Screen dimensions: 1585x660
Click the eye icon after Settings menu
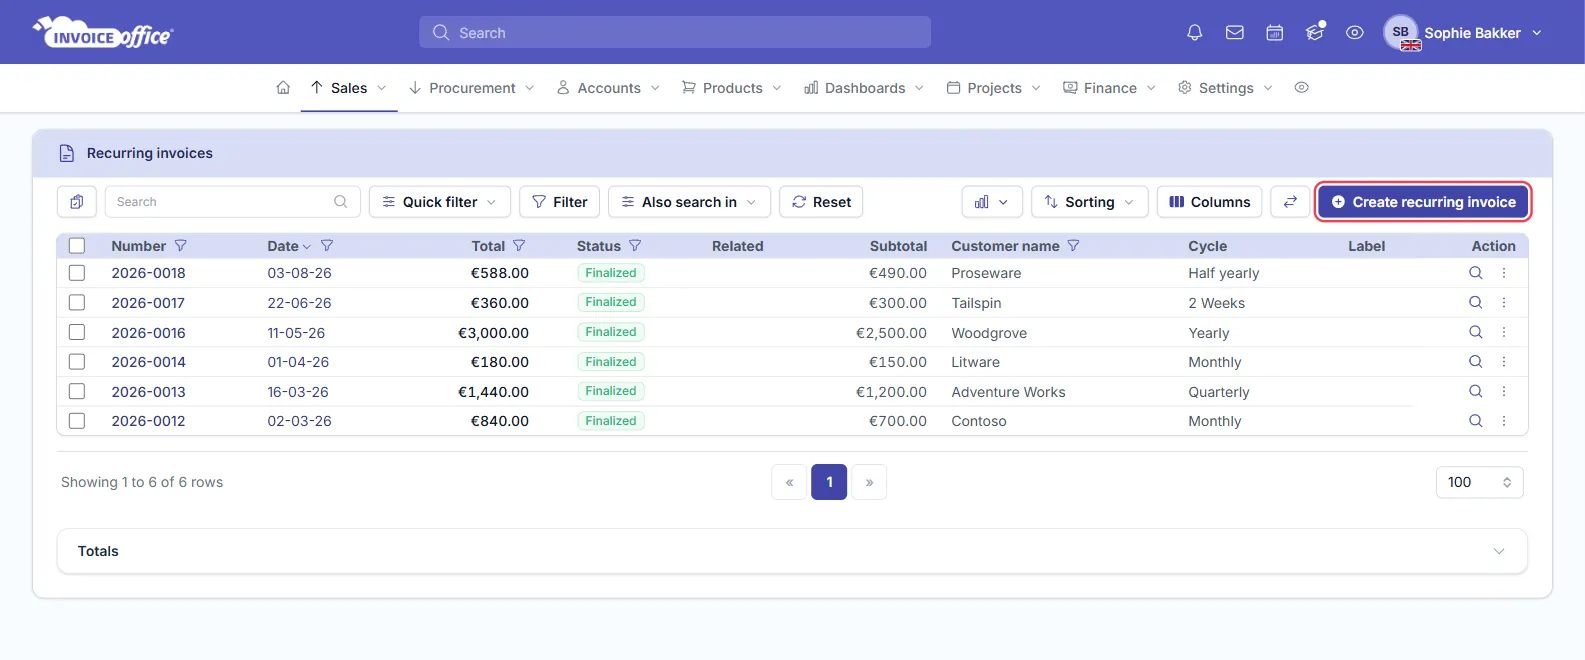pos(1301,88)
